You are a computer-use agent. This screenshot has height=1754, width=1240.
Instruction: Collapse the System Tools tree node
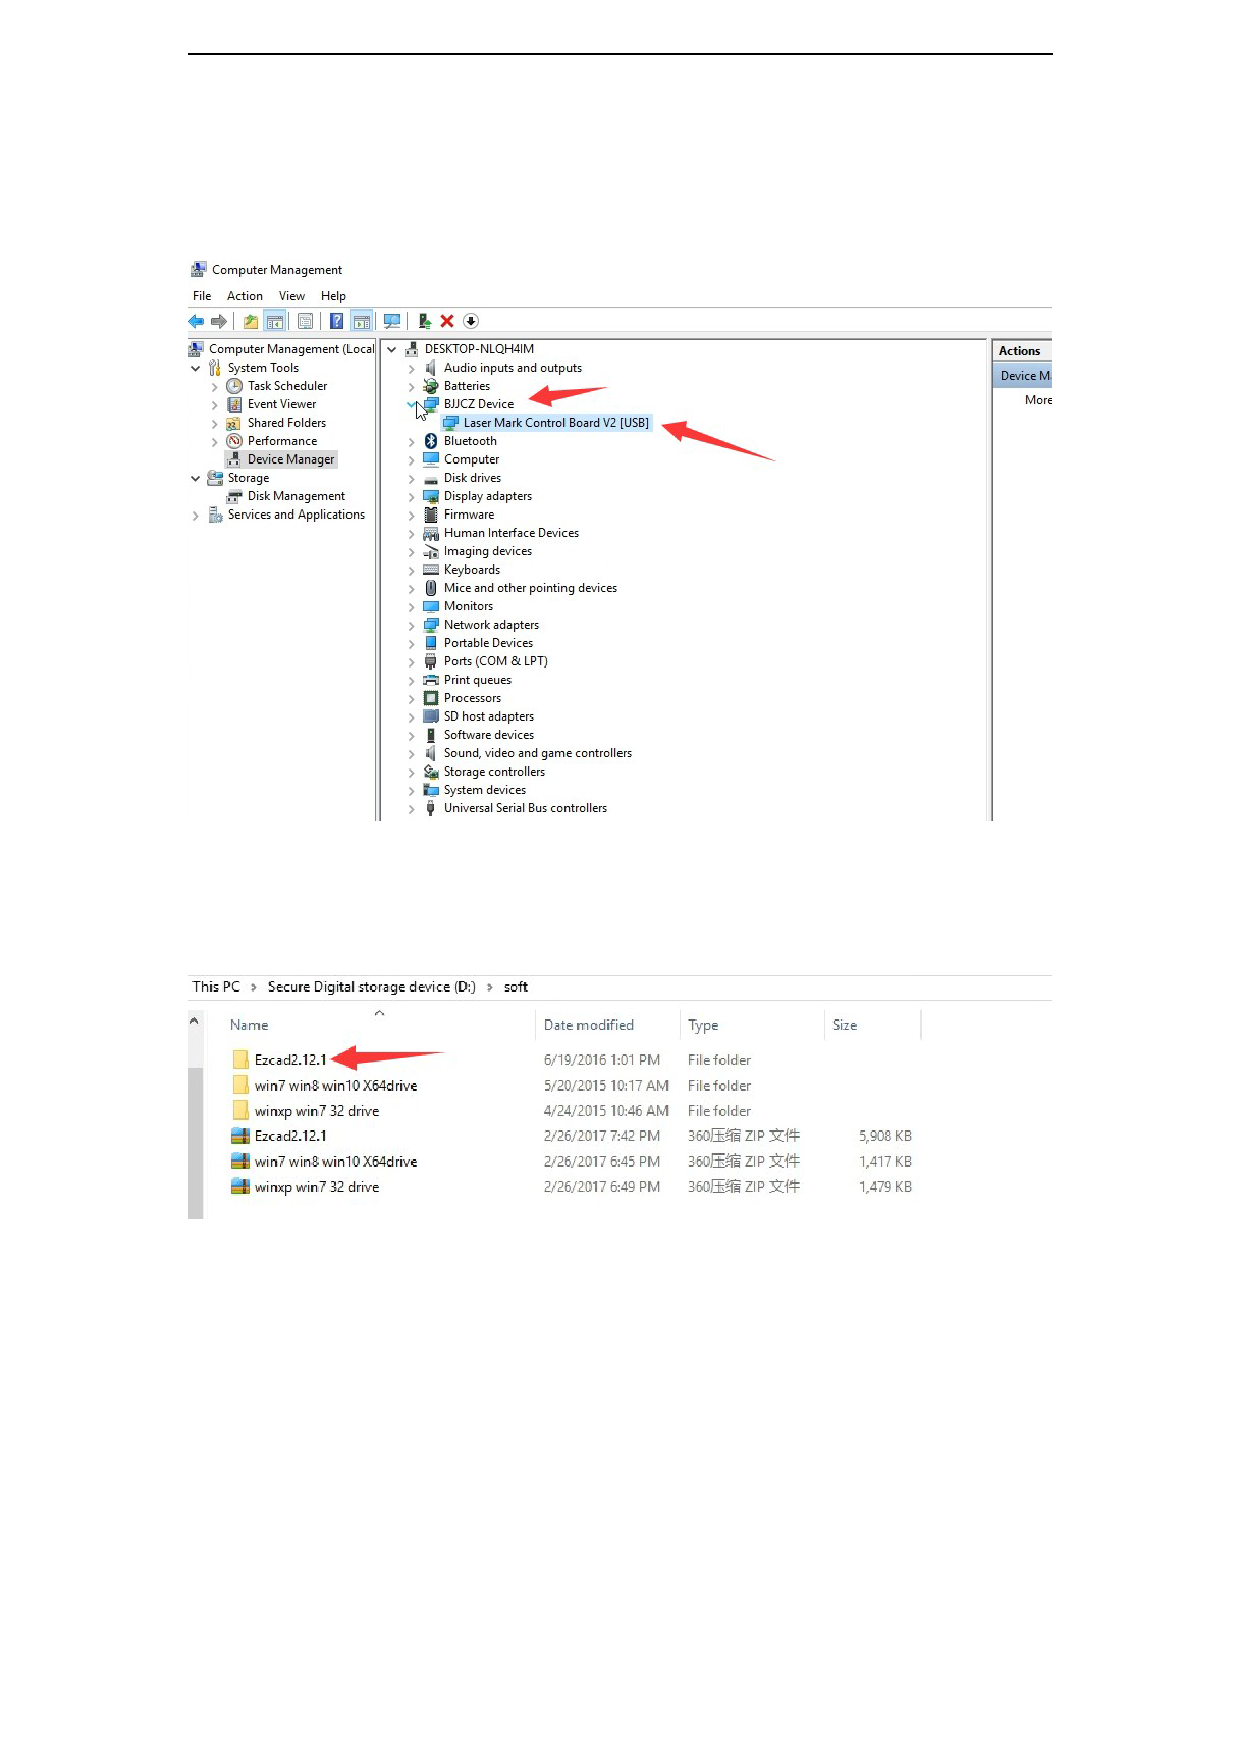click(195, 368)
